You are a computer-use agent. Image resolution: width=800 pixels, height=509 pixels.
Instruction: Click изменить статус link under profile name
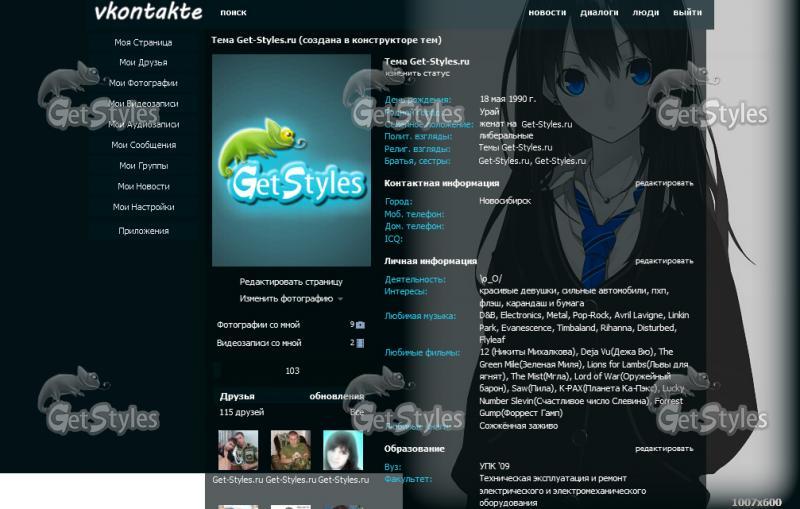pos(417,73)
